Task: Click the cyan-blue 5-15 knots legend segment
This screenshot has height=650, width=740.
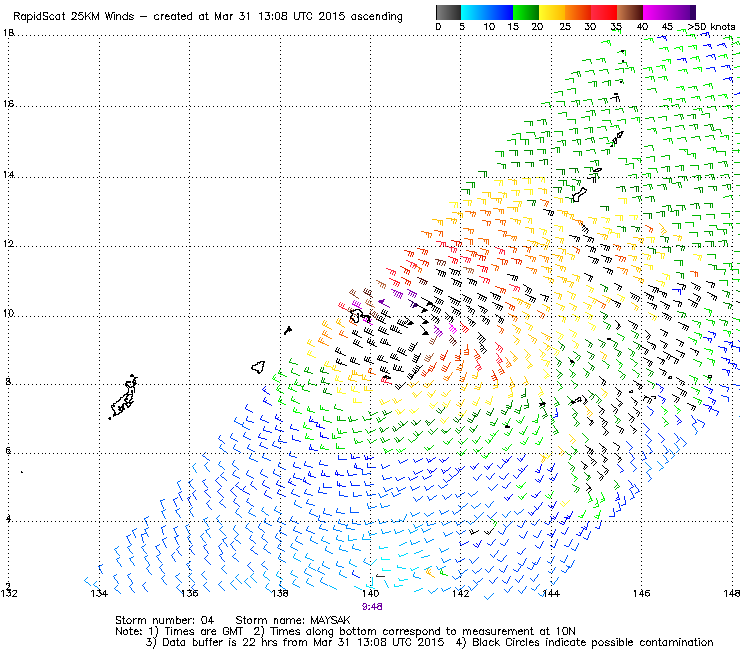Action: pos(487,12)
